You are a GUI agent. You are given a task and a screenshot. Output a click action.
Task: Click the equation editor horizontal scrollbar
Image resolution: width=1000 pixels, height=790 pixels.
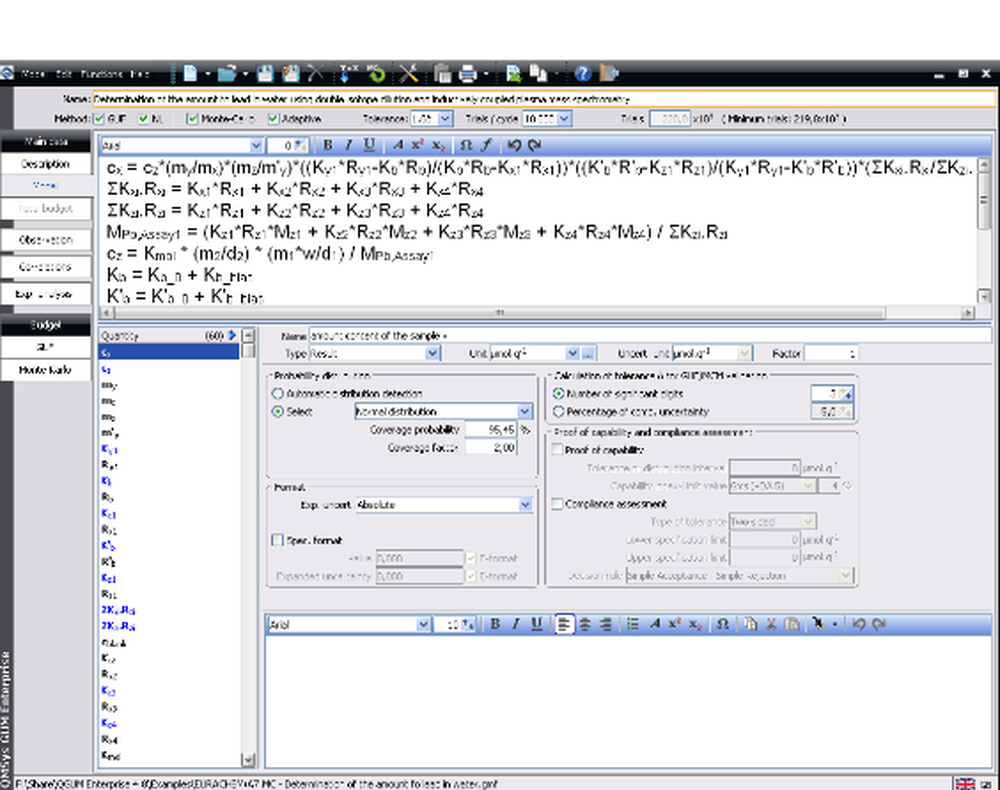[x=499, y=312]
